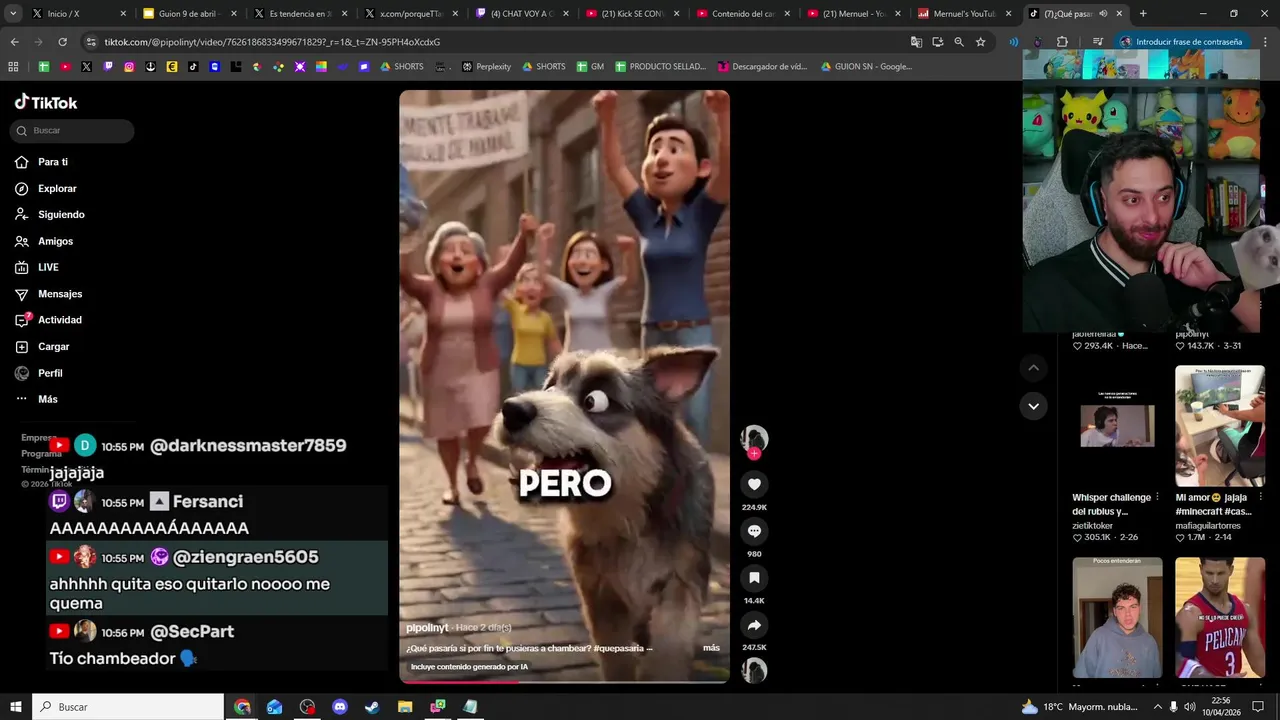The image size is (1280, 720).
Task: Open the comments bubble icon
Action: pyautogui.click(x=754, y=531)
